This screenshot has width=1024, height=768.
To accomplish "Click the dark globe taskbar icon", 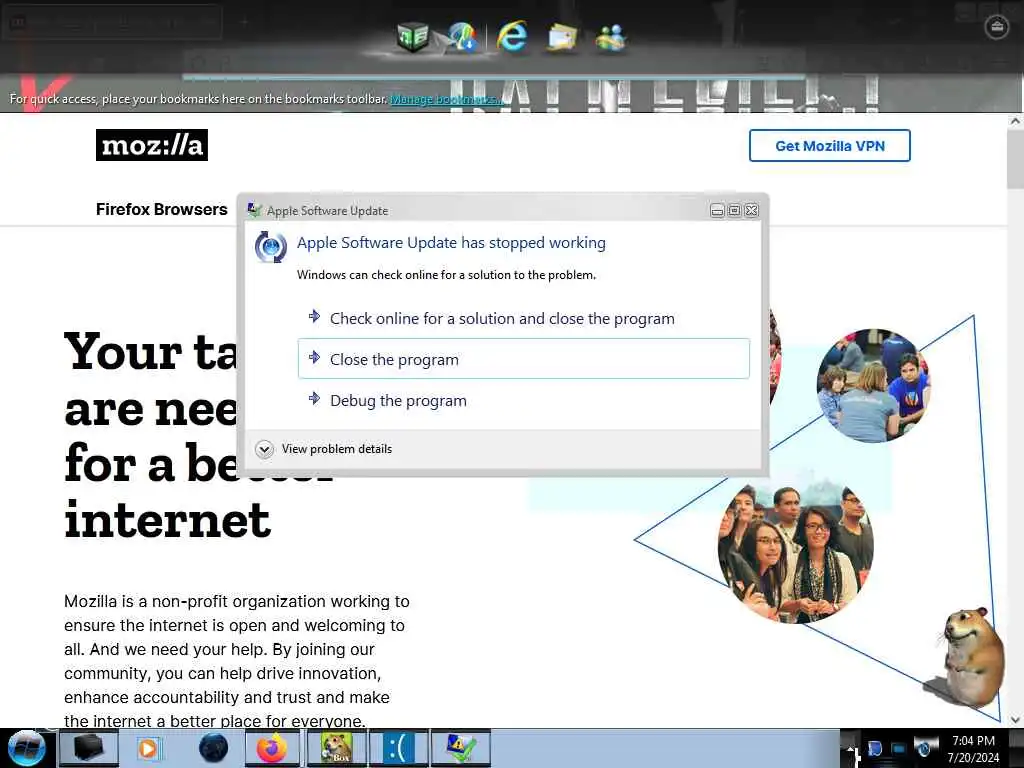I will point(213,748).
